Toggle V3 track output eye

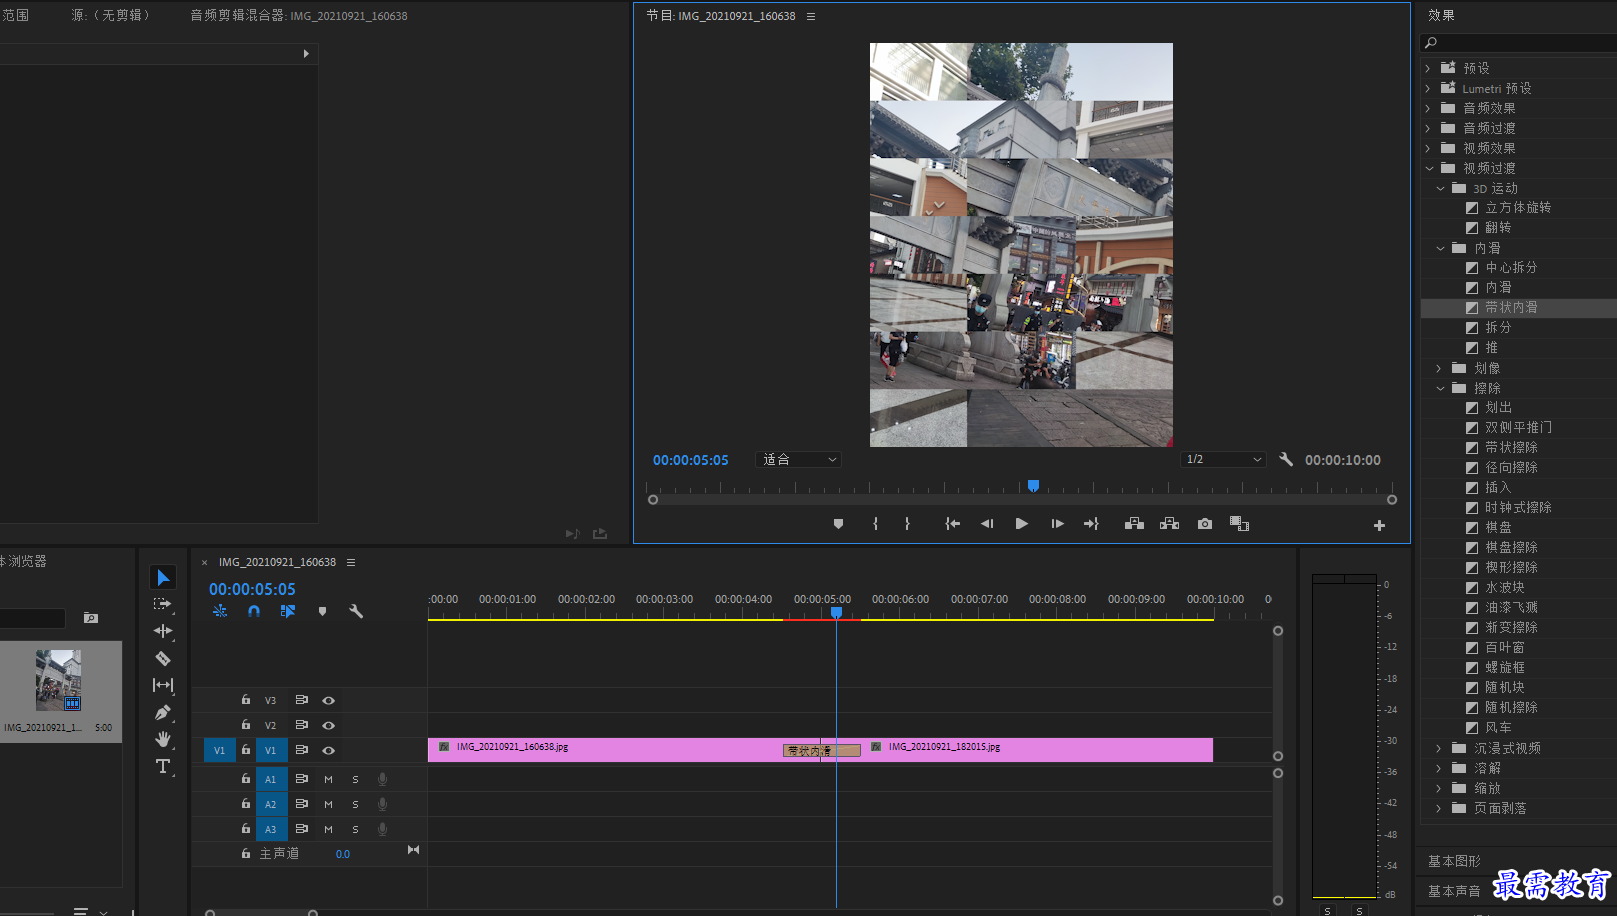tap(328, 700)
